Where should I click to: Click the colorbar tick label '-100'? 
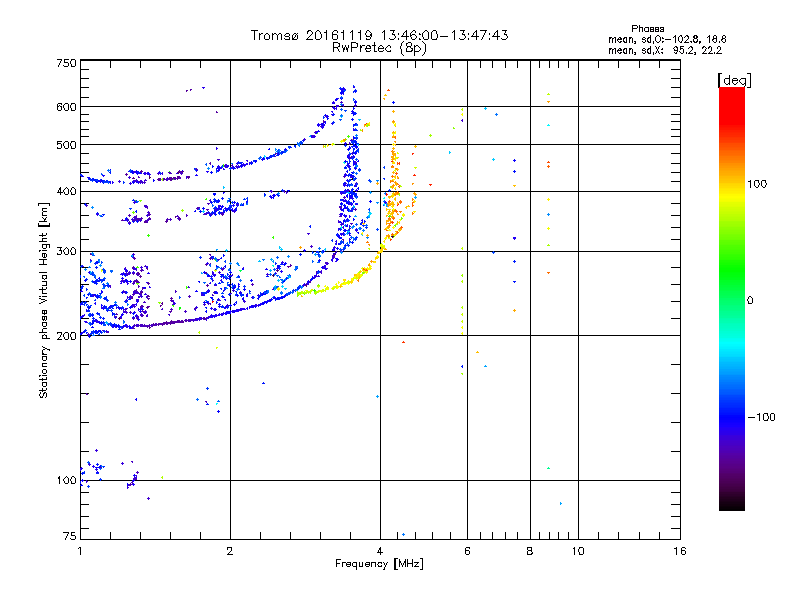pos(761,417)
